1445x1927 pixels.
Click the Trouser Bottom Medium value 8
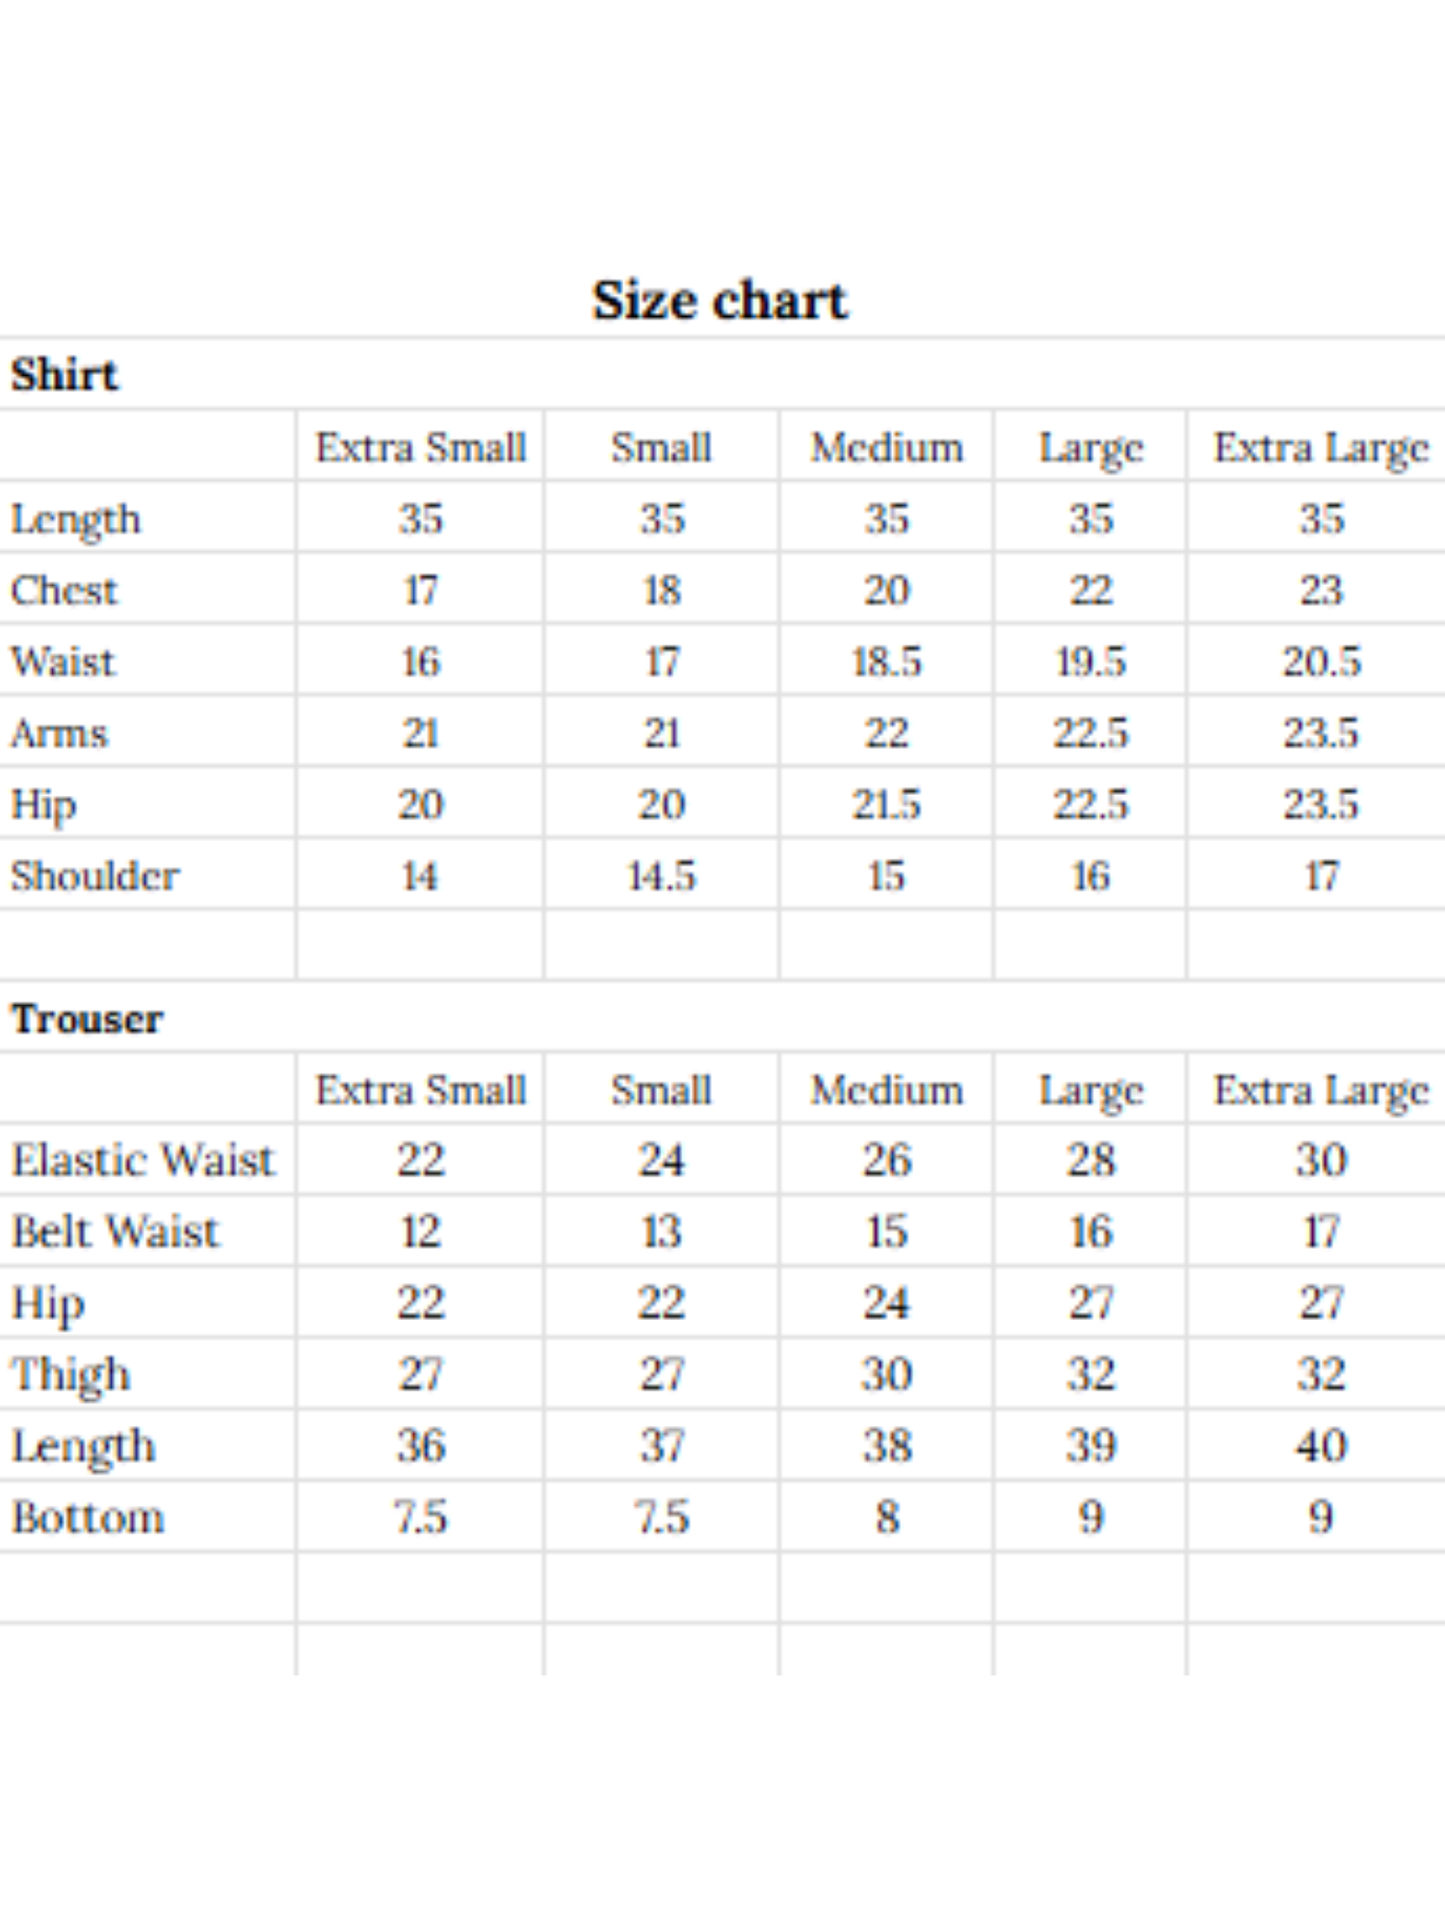887,1518
